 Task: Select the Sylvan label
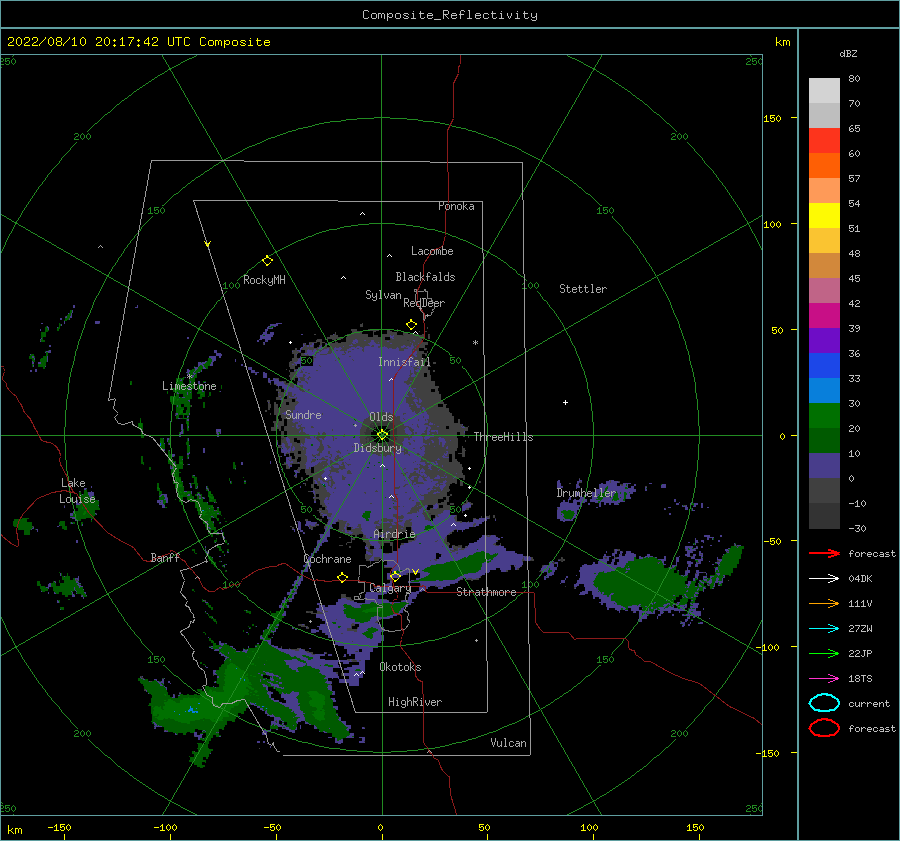point(383,295)
